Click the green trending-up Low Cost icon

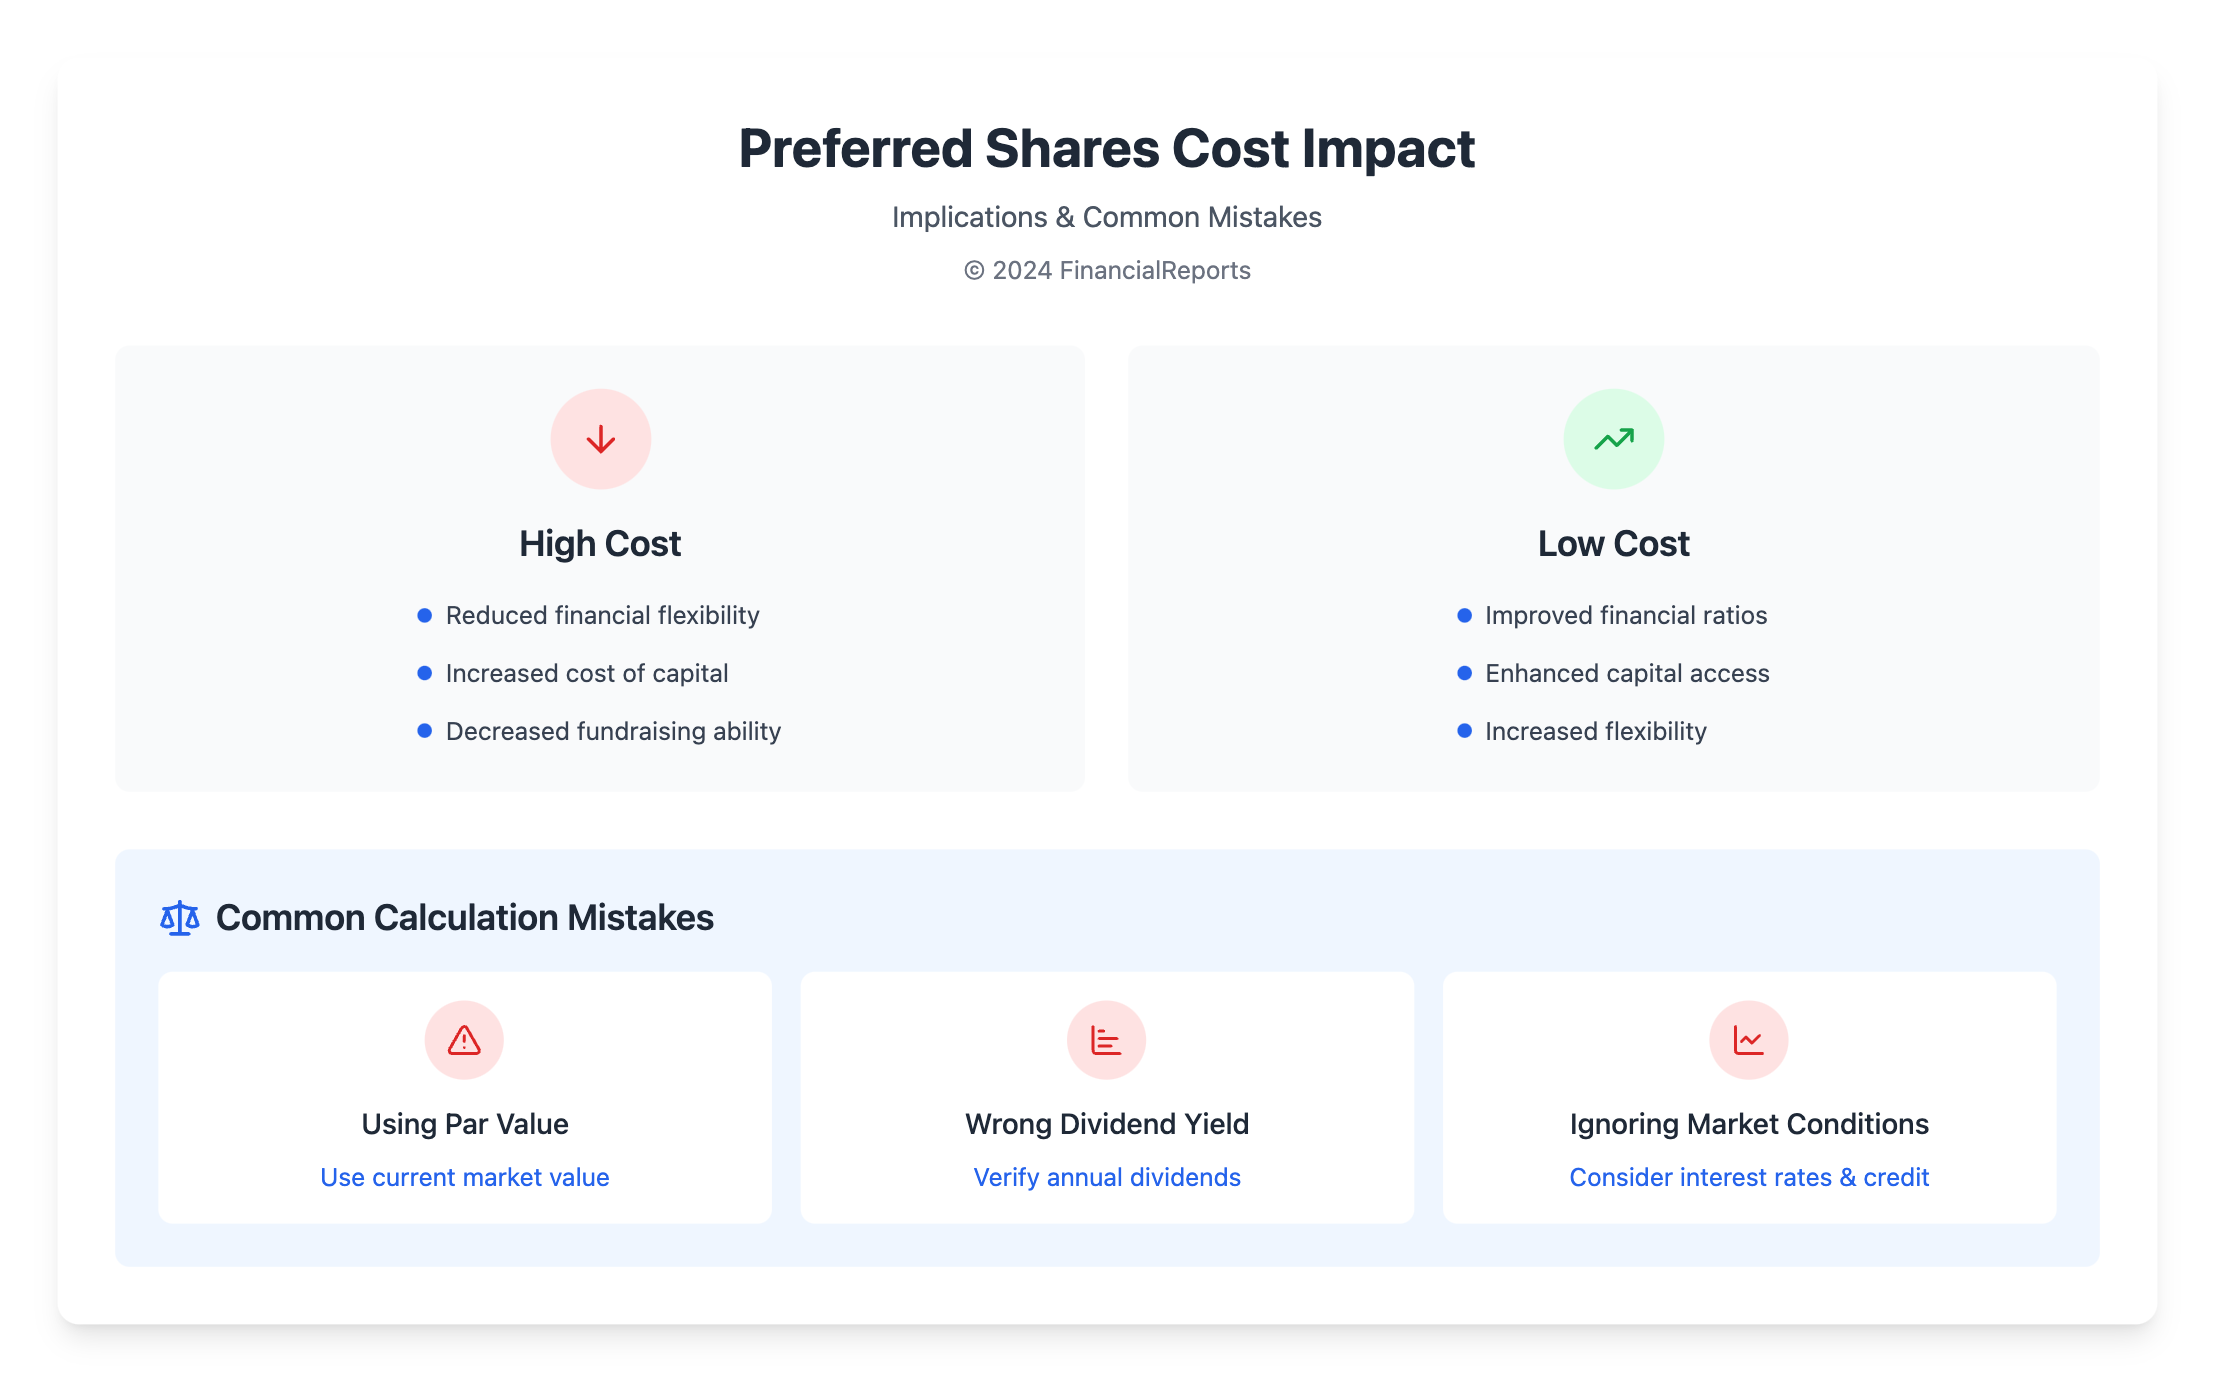1613,439
